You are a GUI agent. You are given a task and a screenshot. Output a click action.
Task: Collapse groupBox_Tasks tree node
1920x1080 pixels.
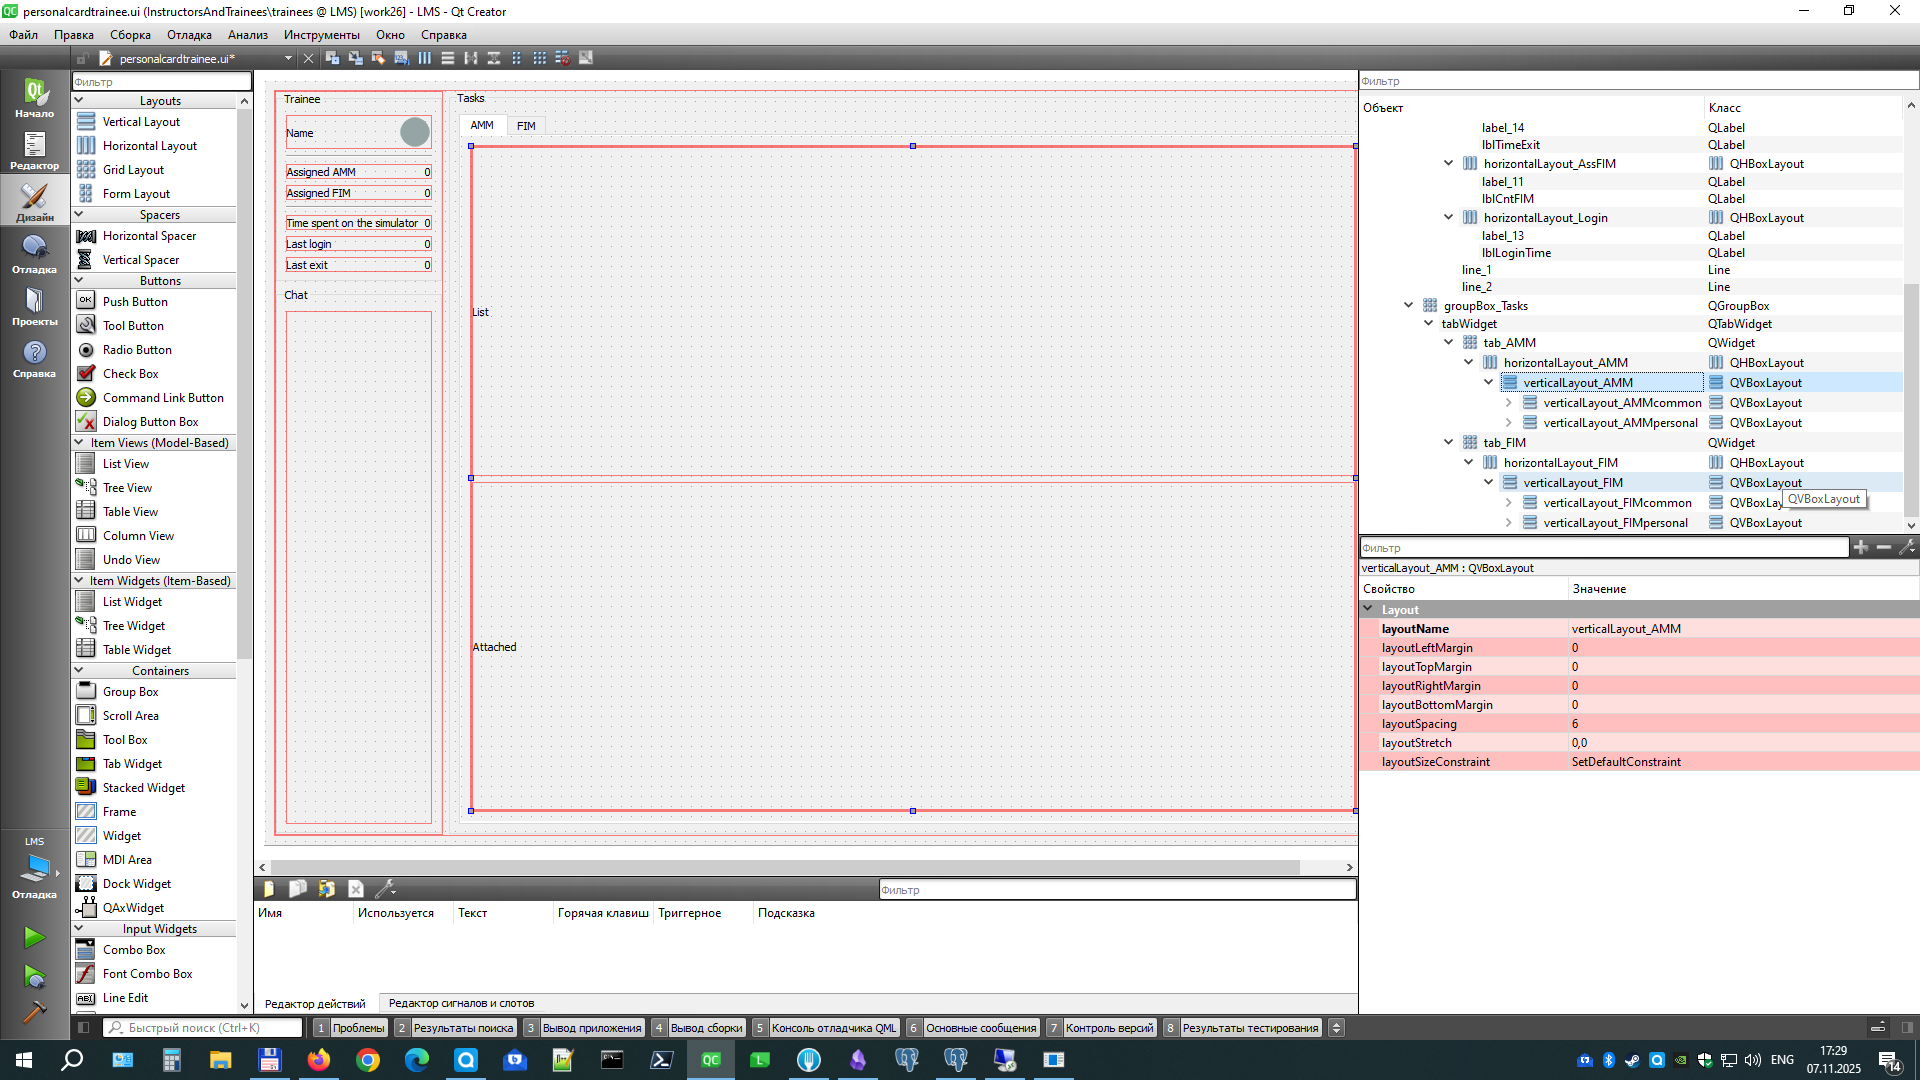point(1408,306)
